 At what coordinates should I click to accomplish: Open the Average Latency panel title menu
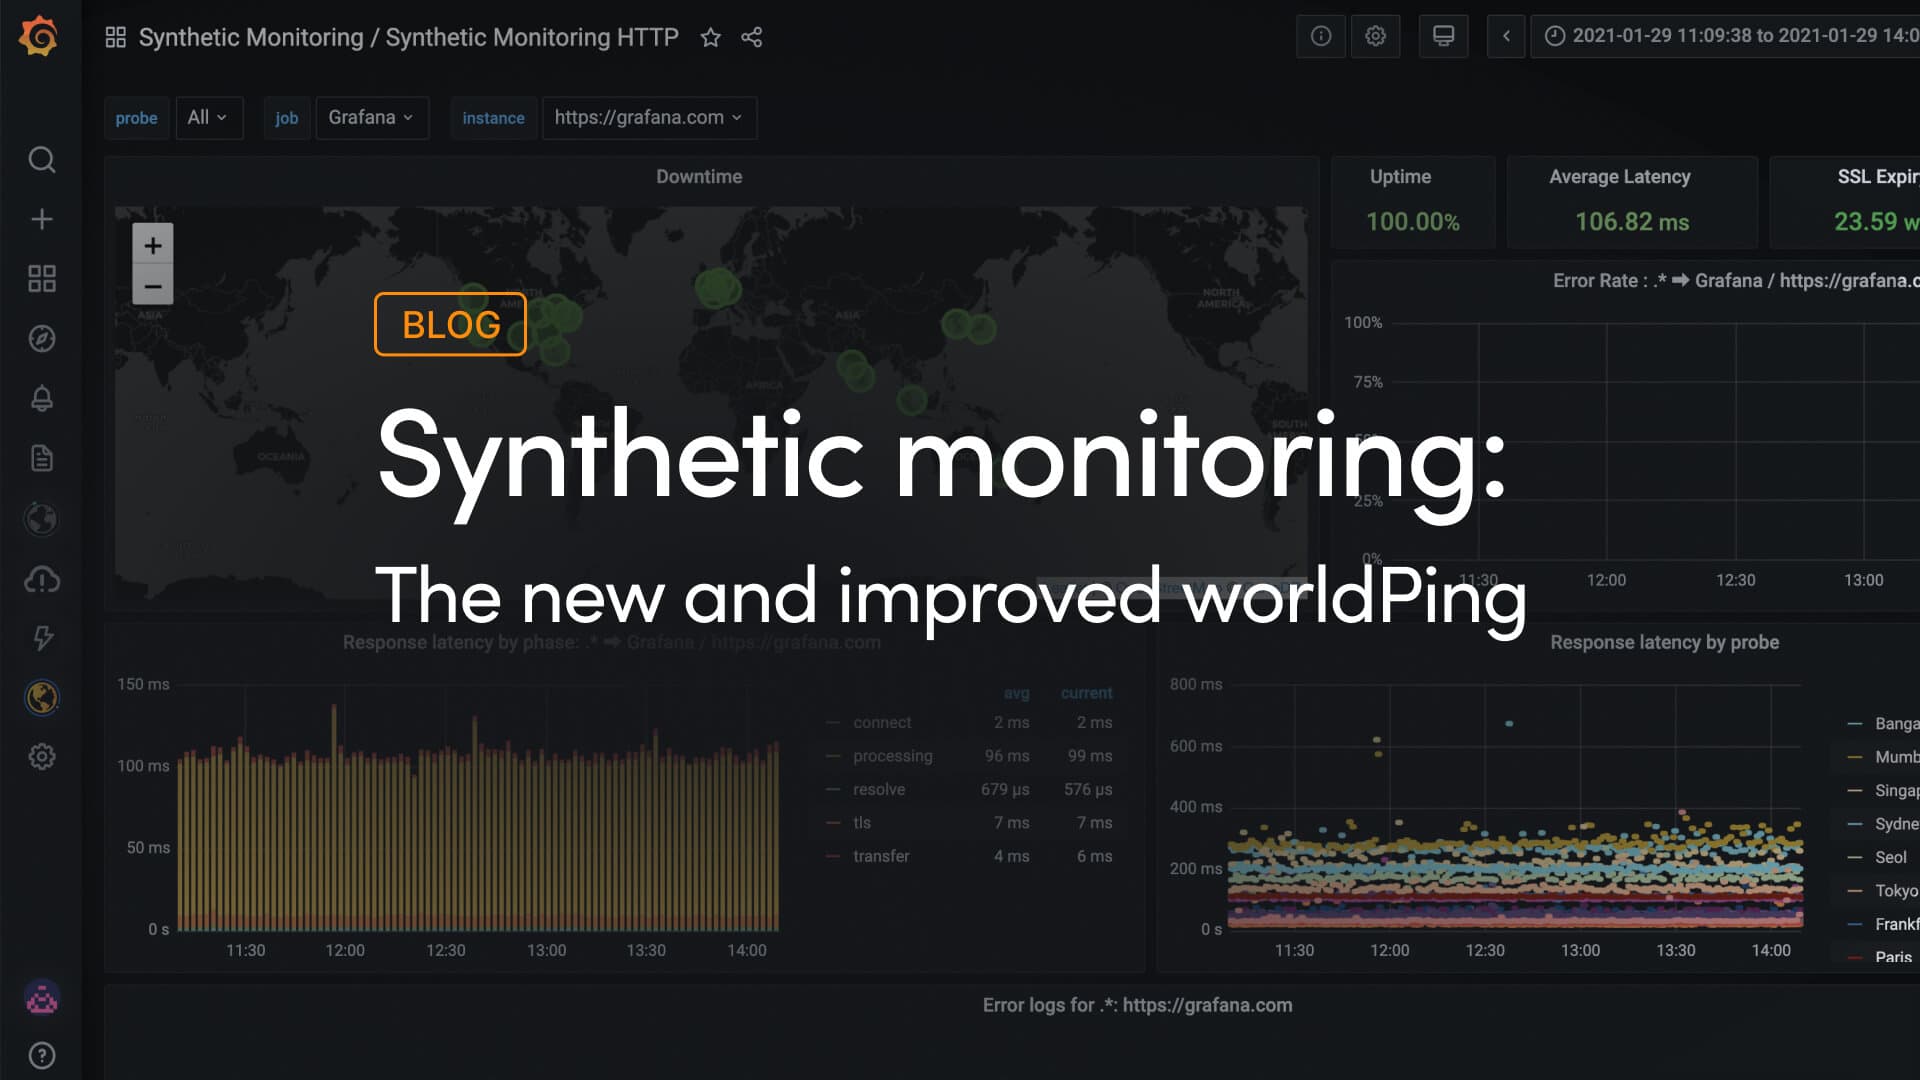[x=1619, y=176]
